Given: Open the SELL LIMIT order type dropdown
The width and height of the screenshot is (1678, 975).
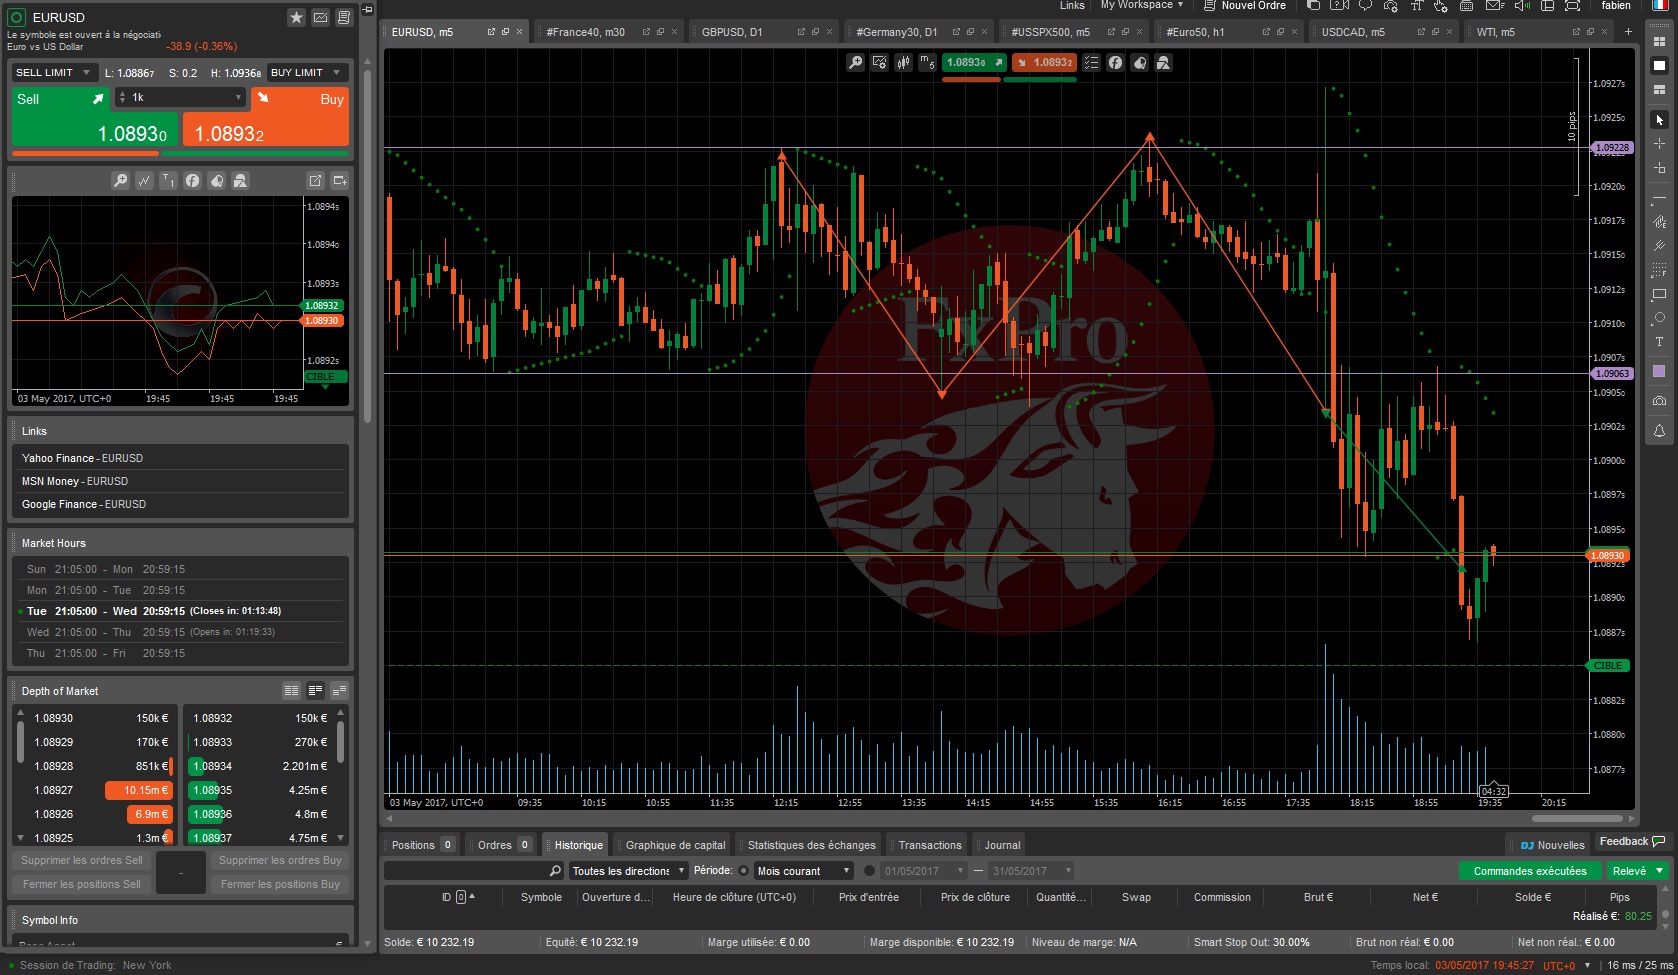Looking at the screenshot, I should (x=53, y=72).
